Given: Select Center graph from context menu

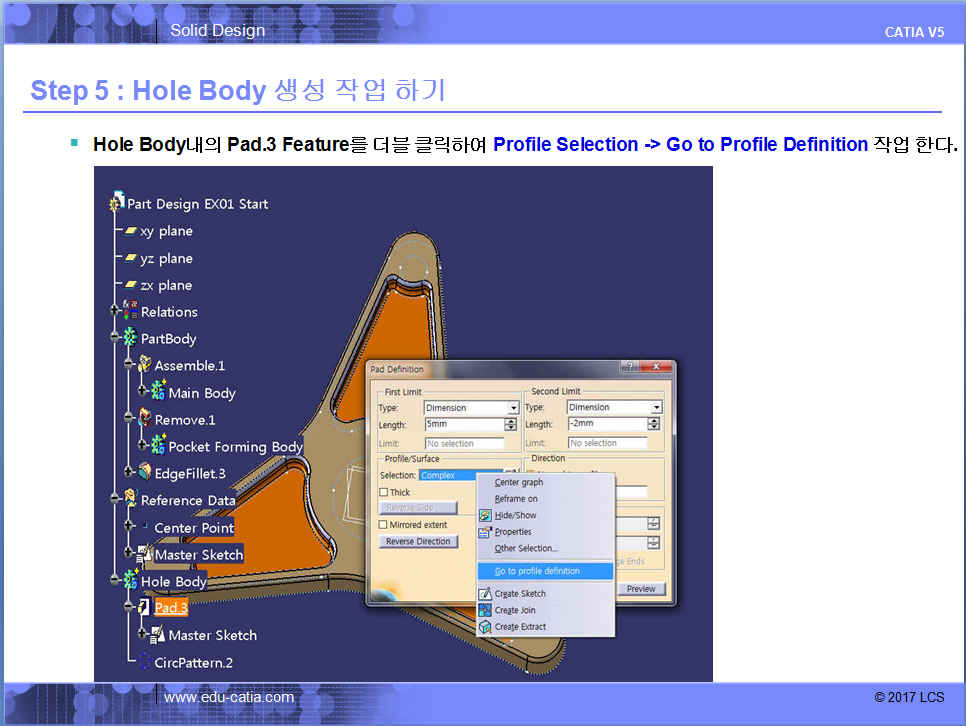Looking at the screenshot, I should (x=519, y=482).
